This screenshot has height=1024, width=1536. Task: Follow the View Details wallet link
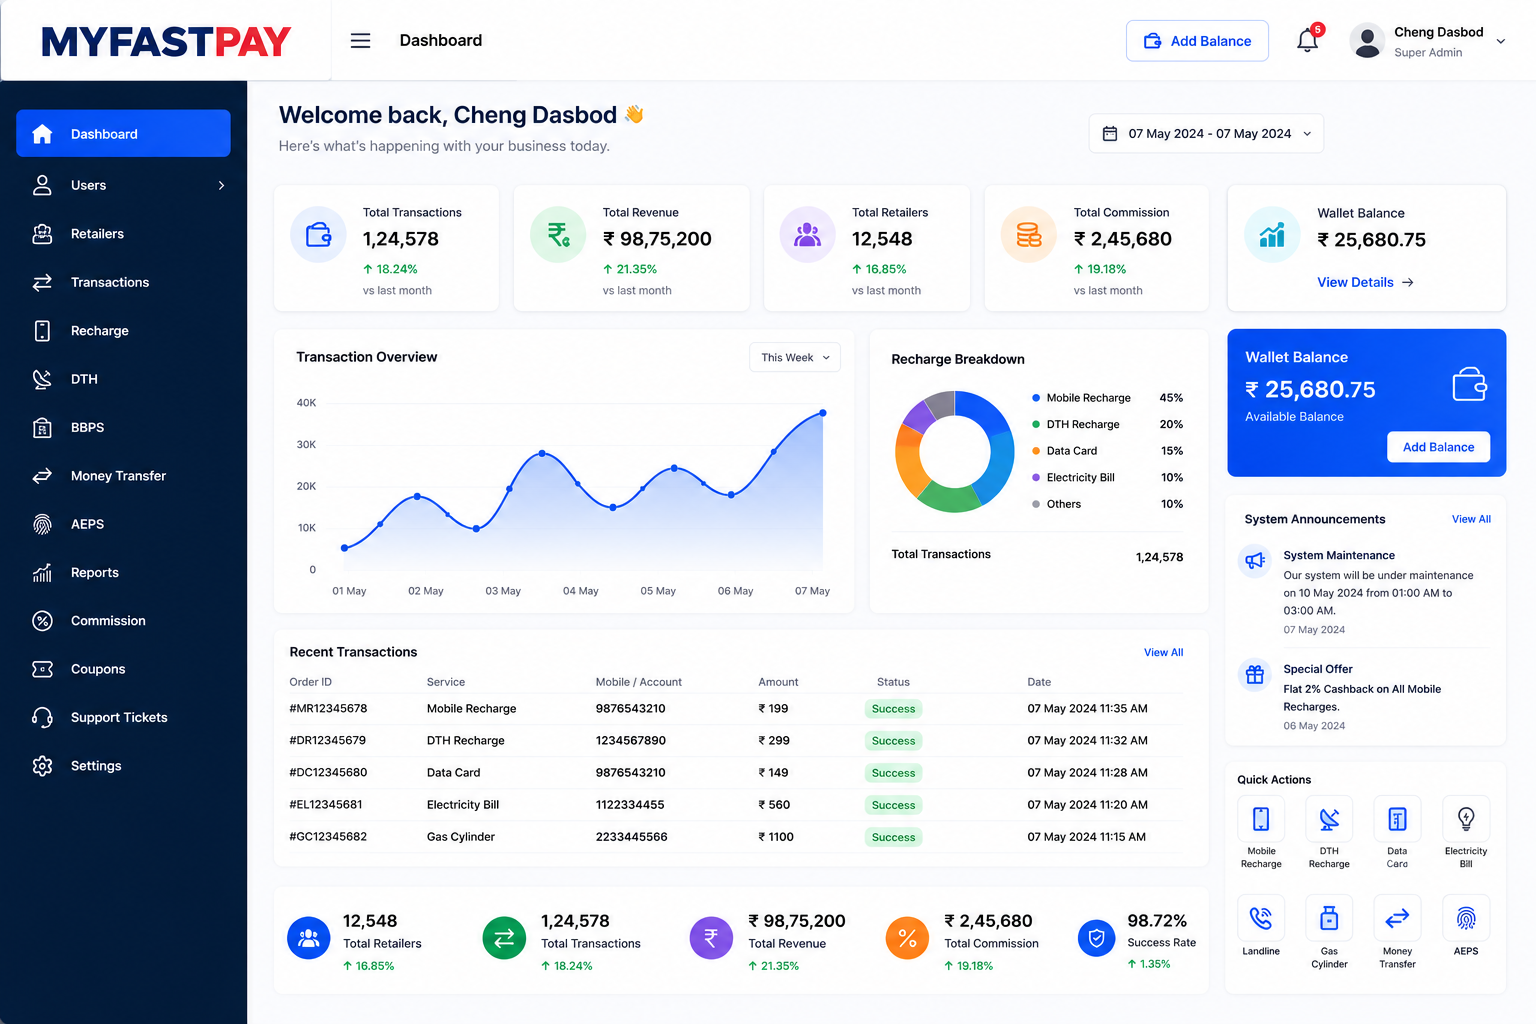coord(1365,282)
